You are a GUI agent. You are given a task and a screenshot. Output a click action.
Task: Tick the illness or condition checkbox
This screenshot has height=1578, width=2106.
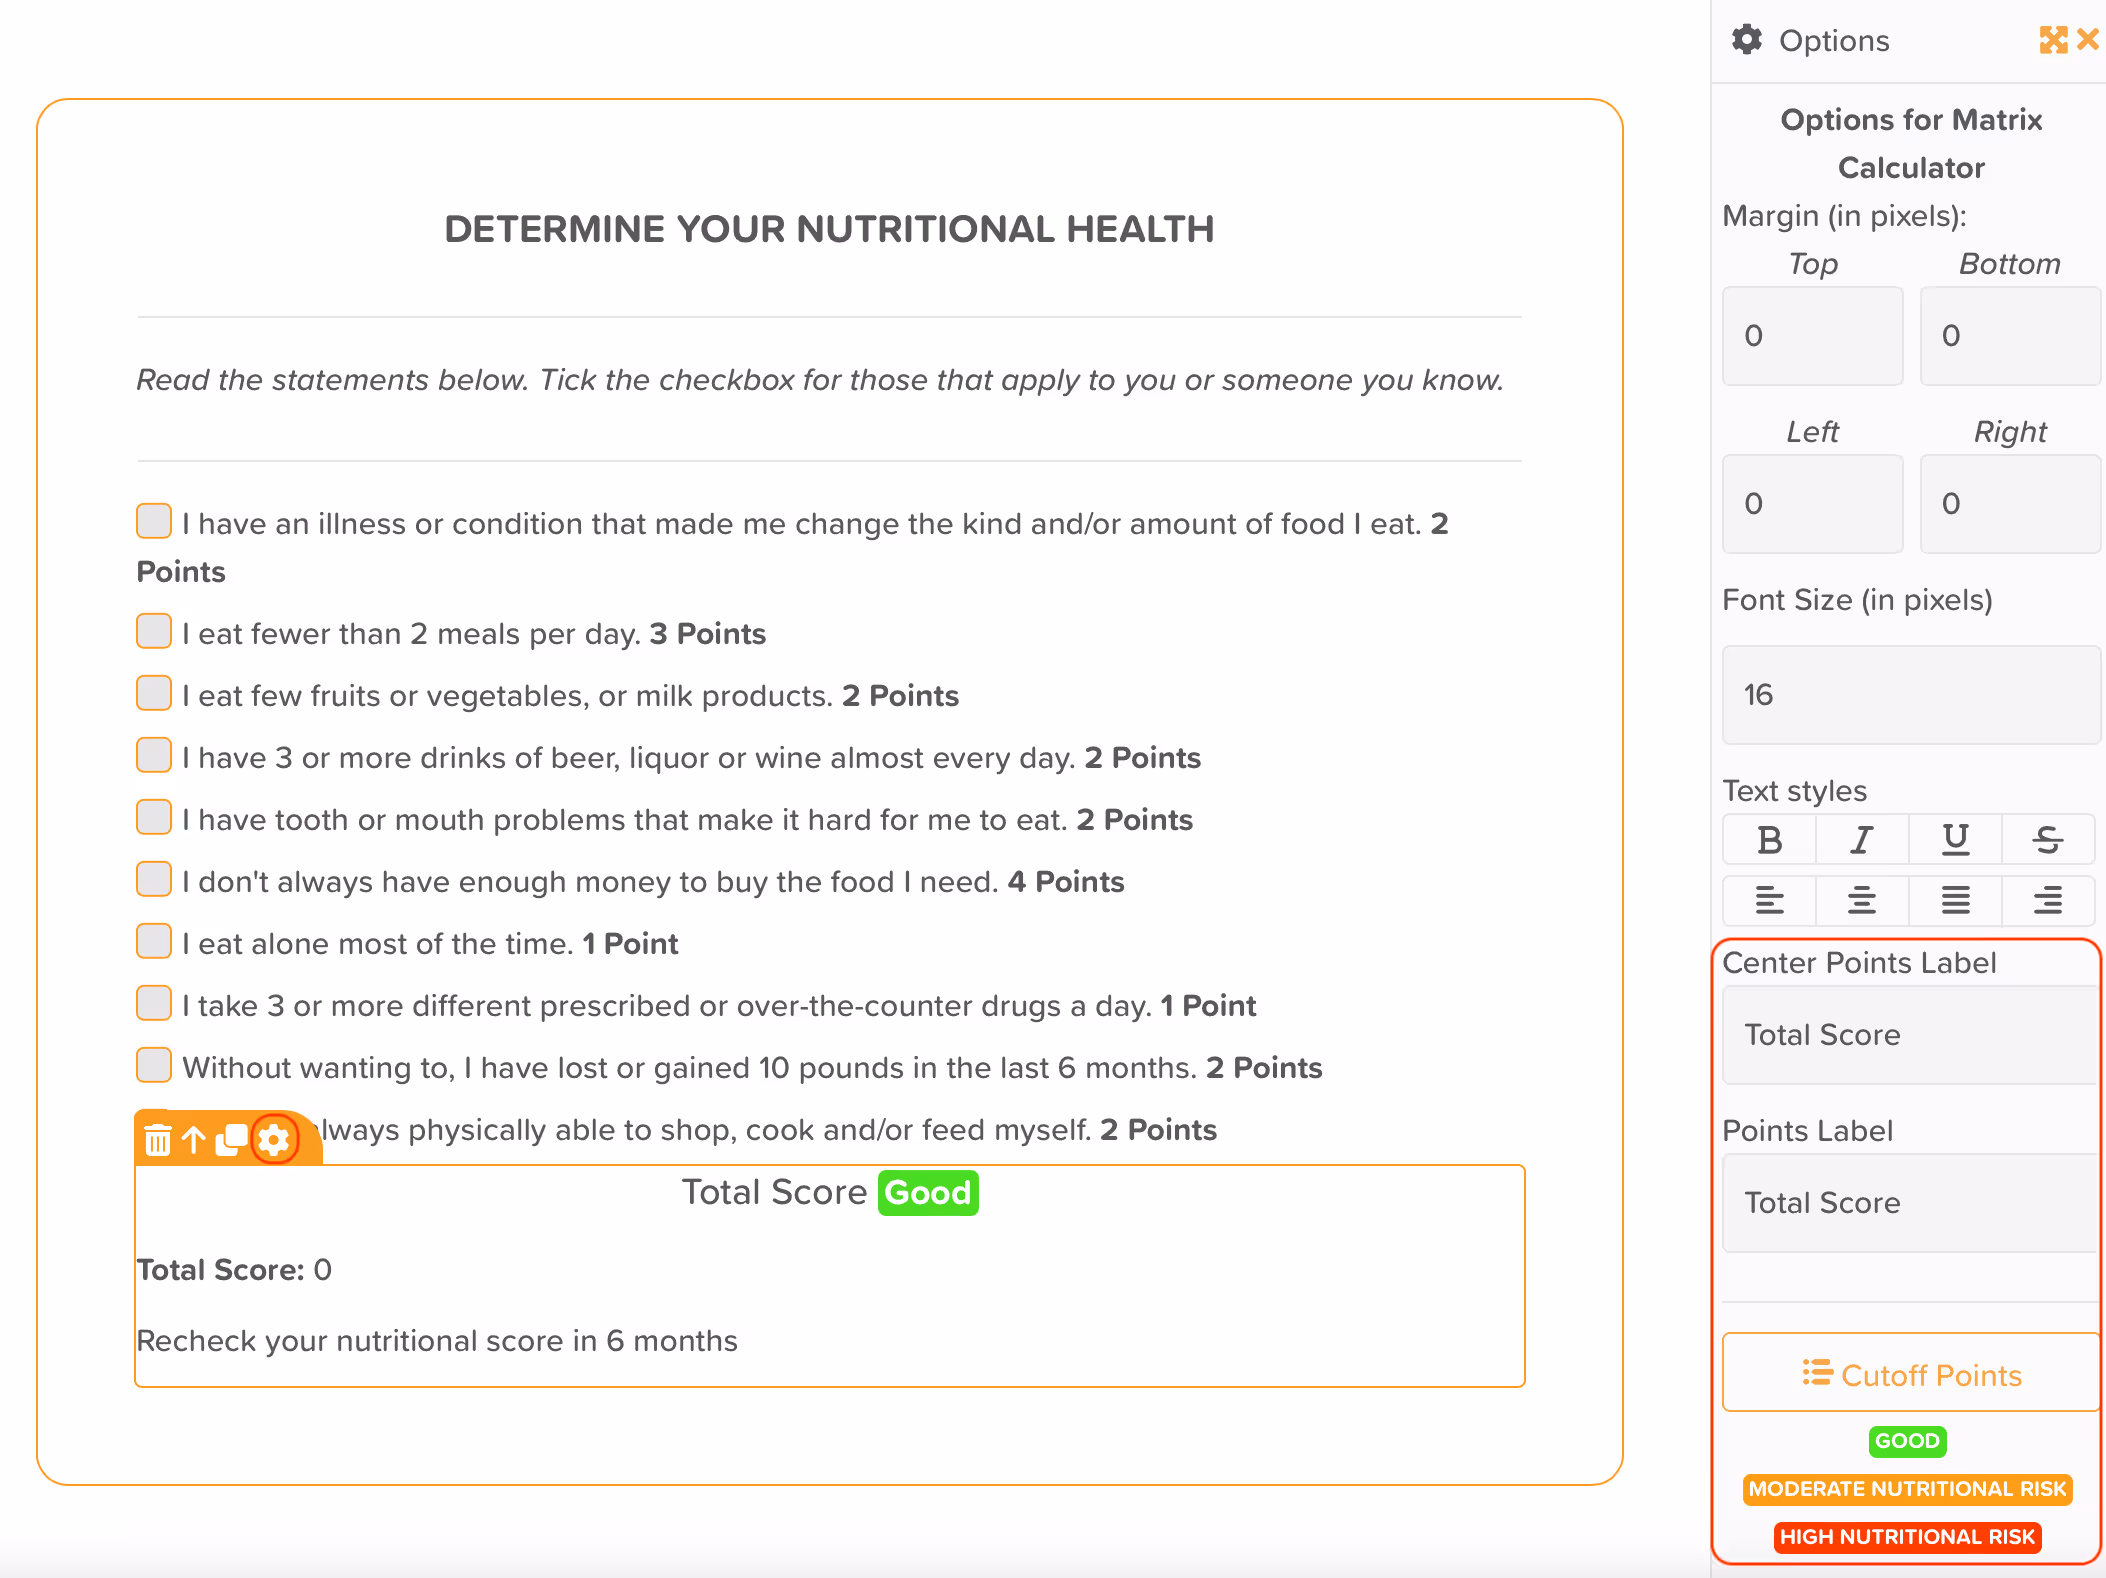154,521
